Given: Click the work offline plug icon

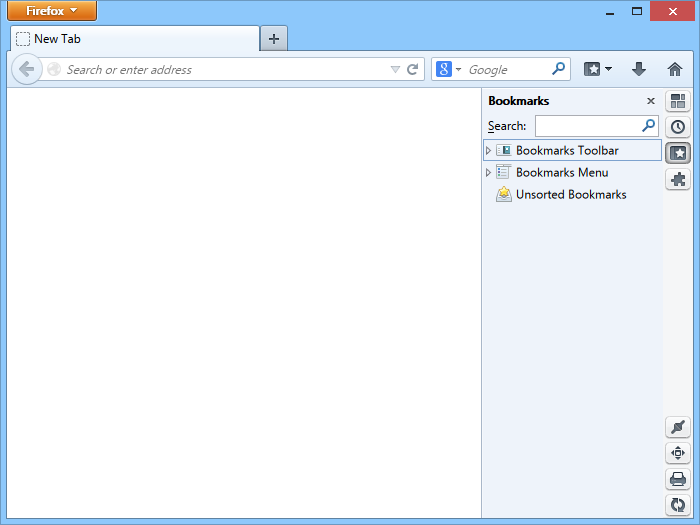Looking at the screenshot, I should pyautogui.click(x=678, y=427).
